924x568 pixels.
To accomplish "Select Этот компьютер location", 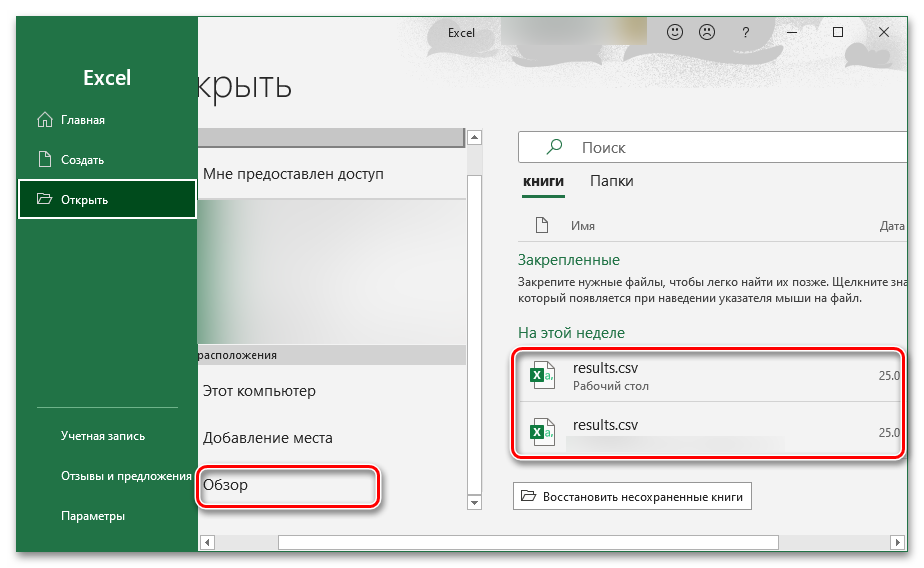I will pos(259,391).
